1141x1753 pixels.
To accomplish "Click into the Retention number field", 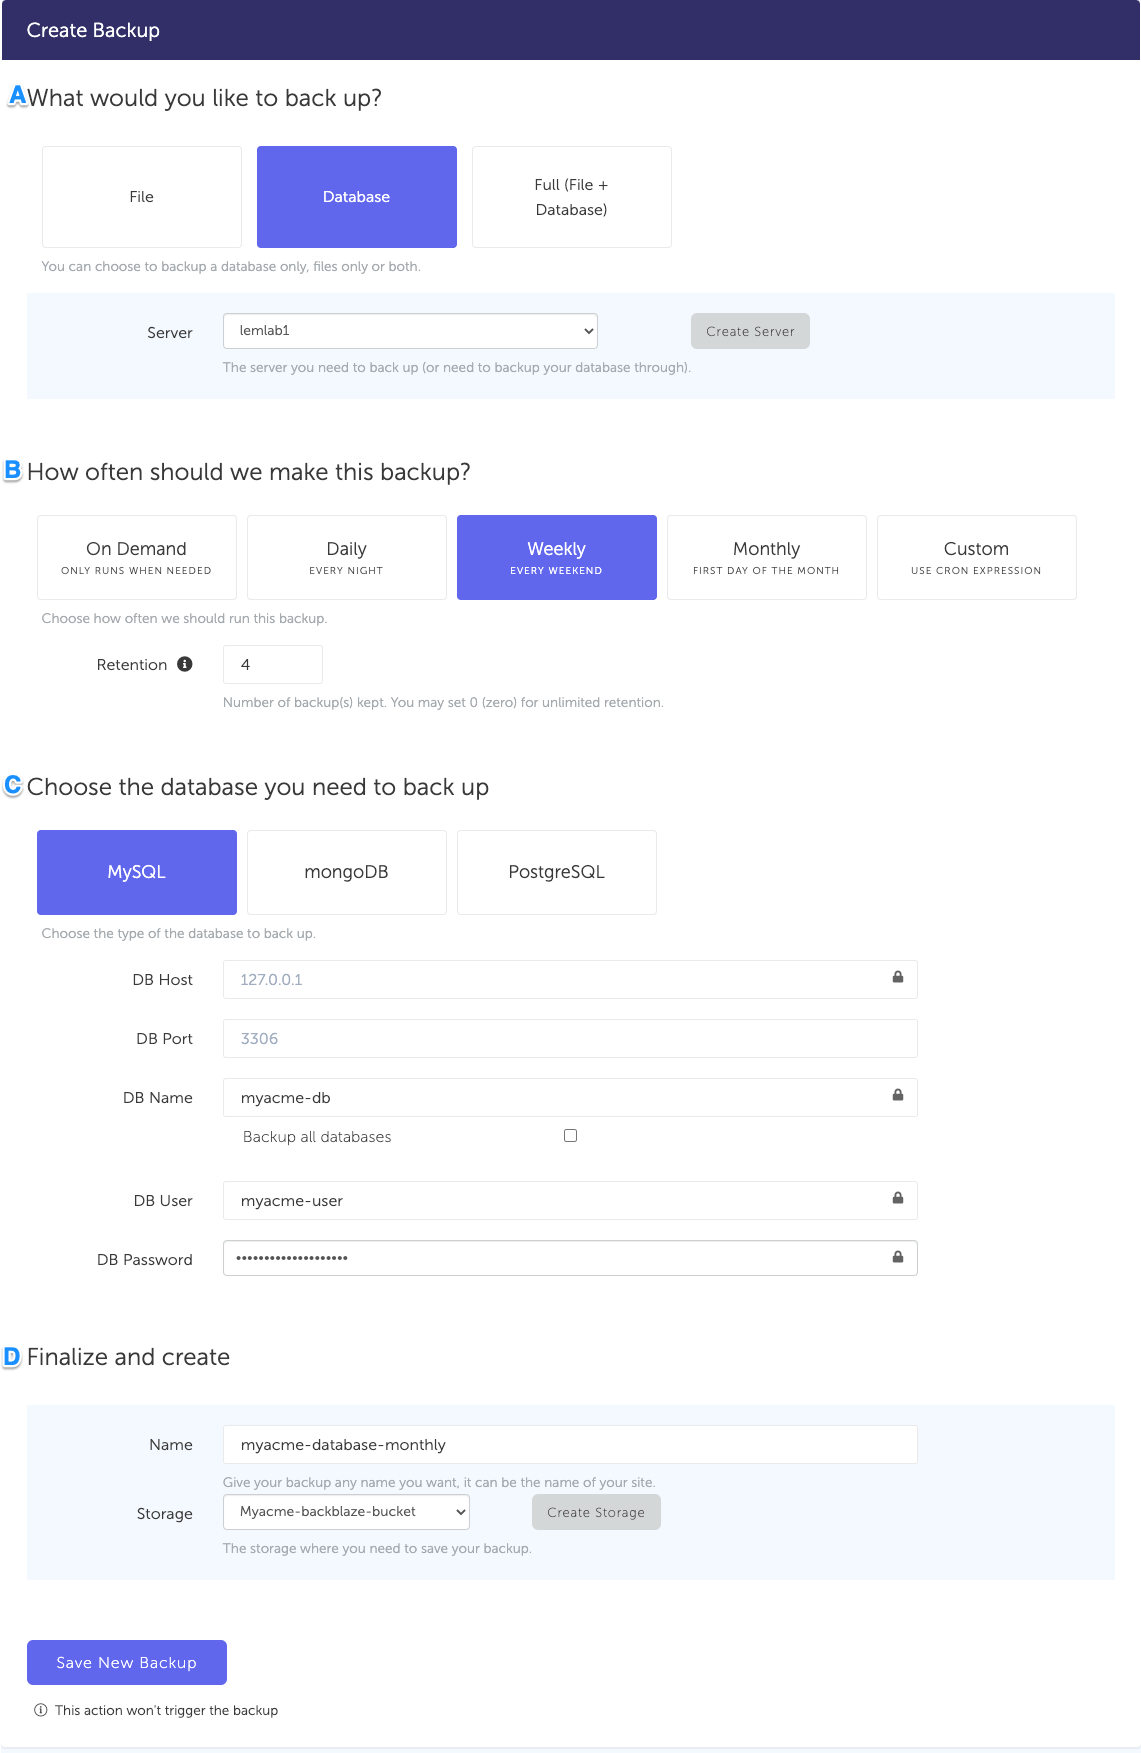I will click(x=272, y=664).
